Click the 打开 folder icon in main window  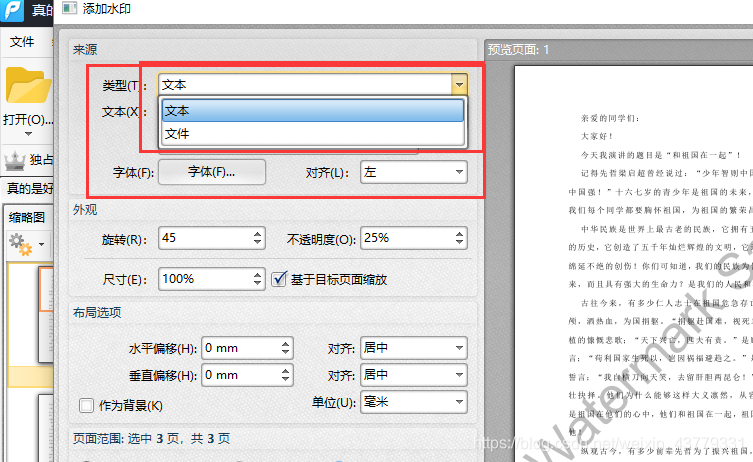pyautogui.click(x=28, y=85)
